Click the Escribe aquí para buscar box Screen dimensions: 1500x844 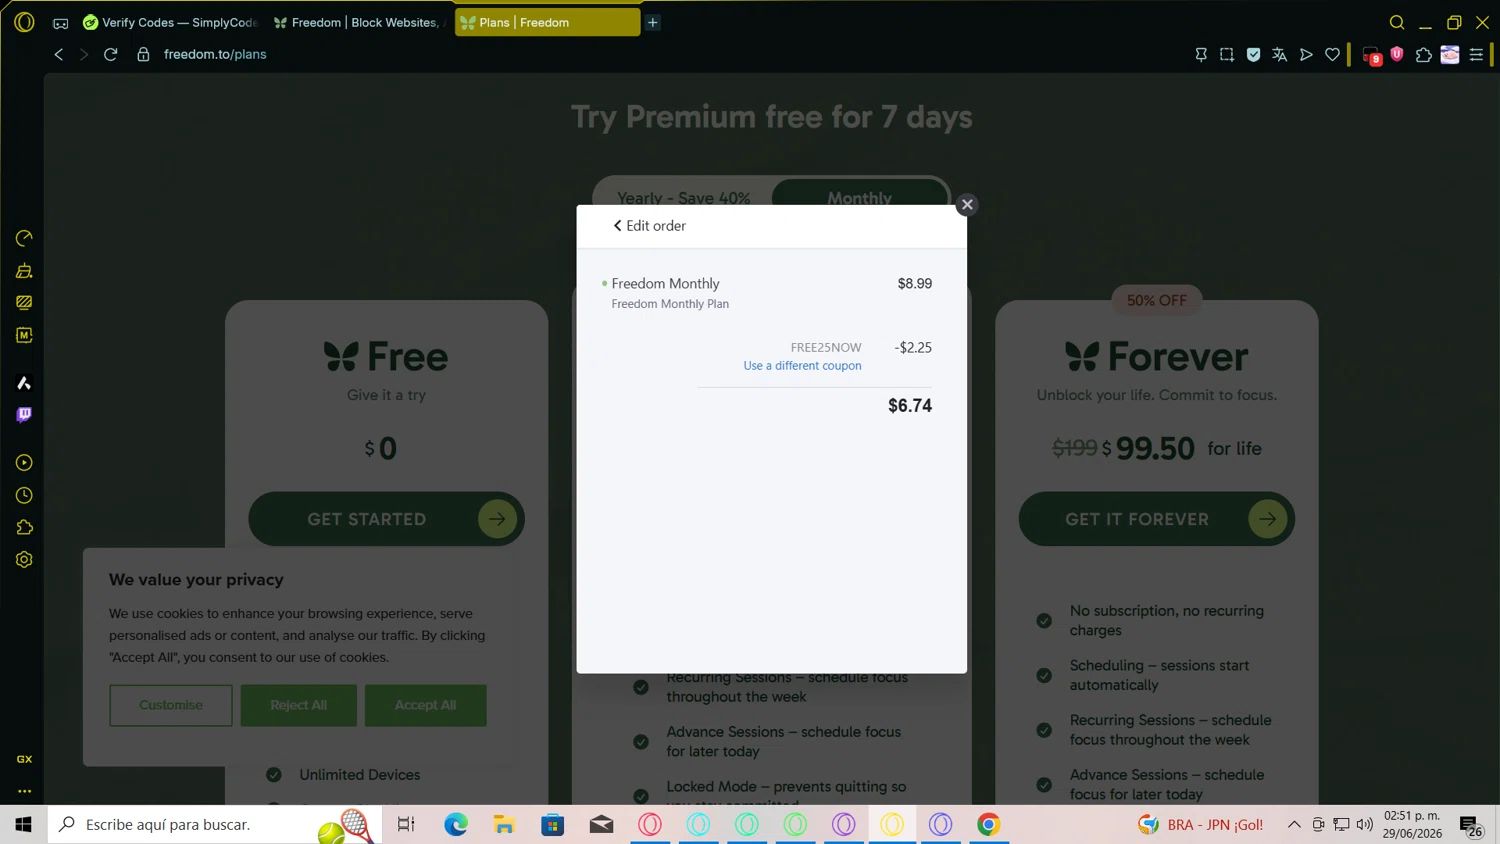pyautogui.click(x=215, y=824)
